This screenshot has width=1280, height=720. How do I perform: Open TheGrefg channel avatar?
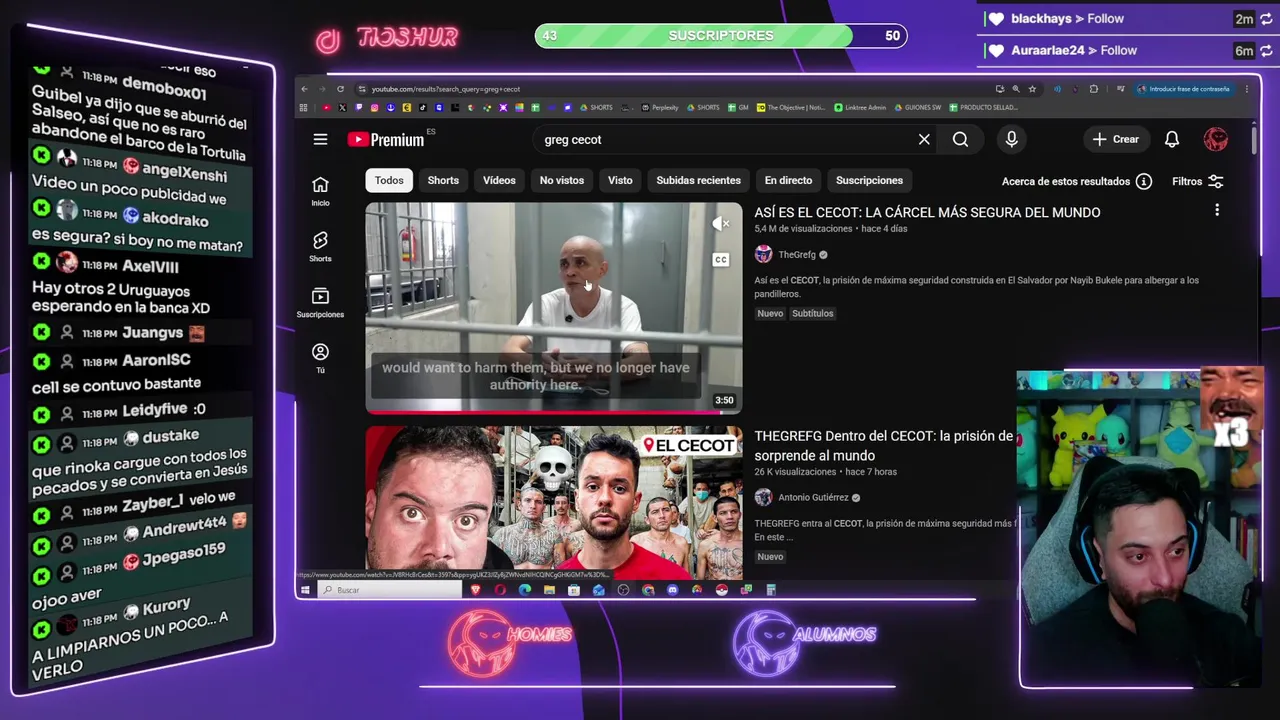coord(763,254)
